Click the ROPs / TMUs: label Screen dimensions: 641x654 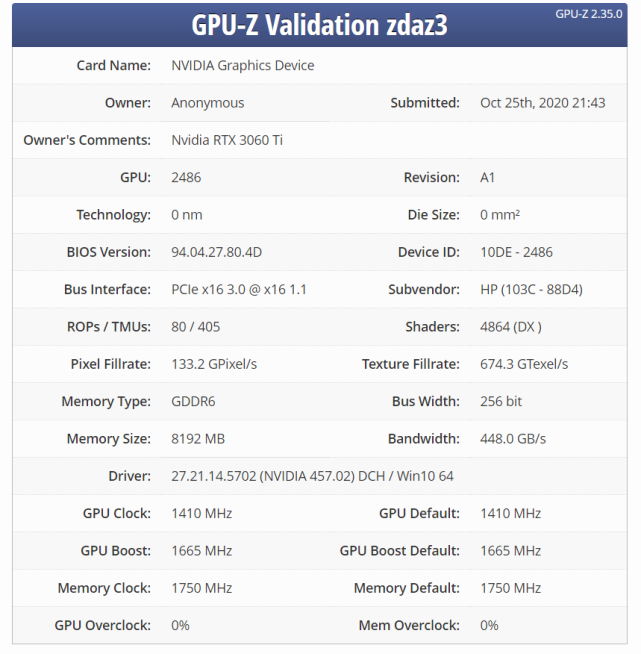pyautogui.click(x=109, y=327)
